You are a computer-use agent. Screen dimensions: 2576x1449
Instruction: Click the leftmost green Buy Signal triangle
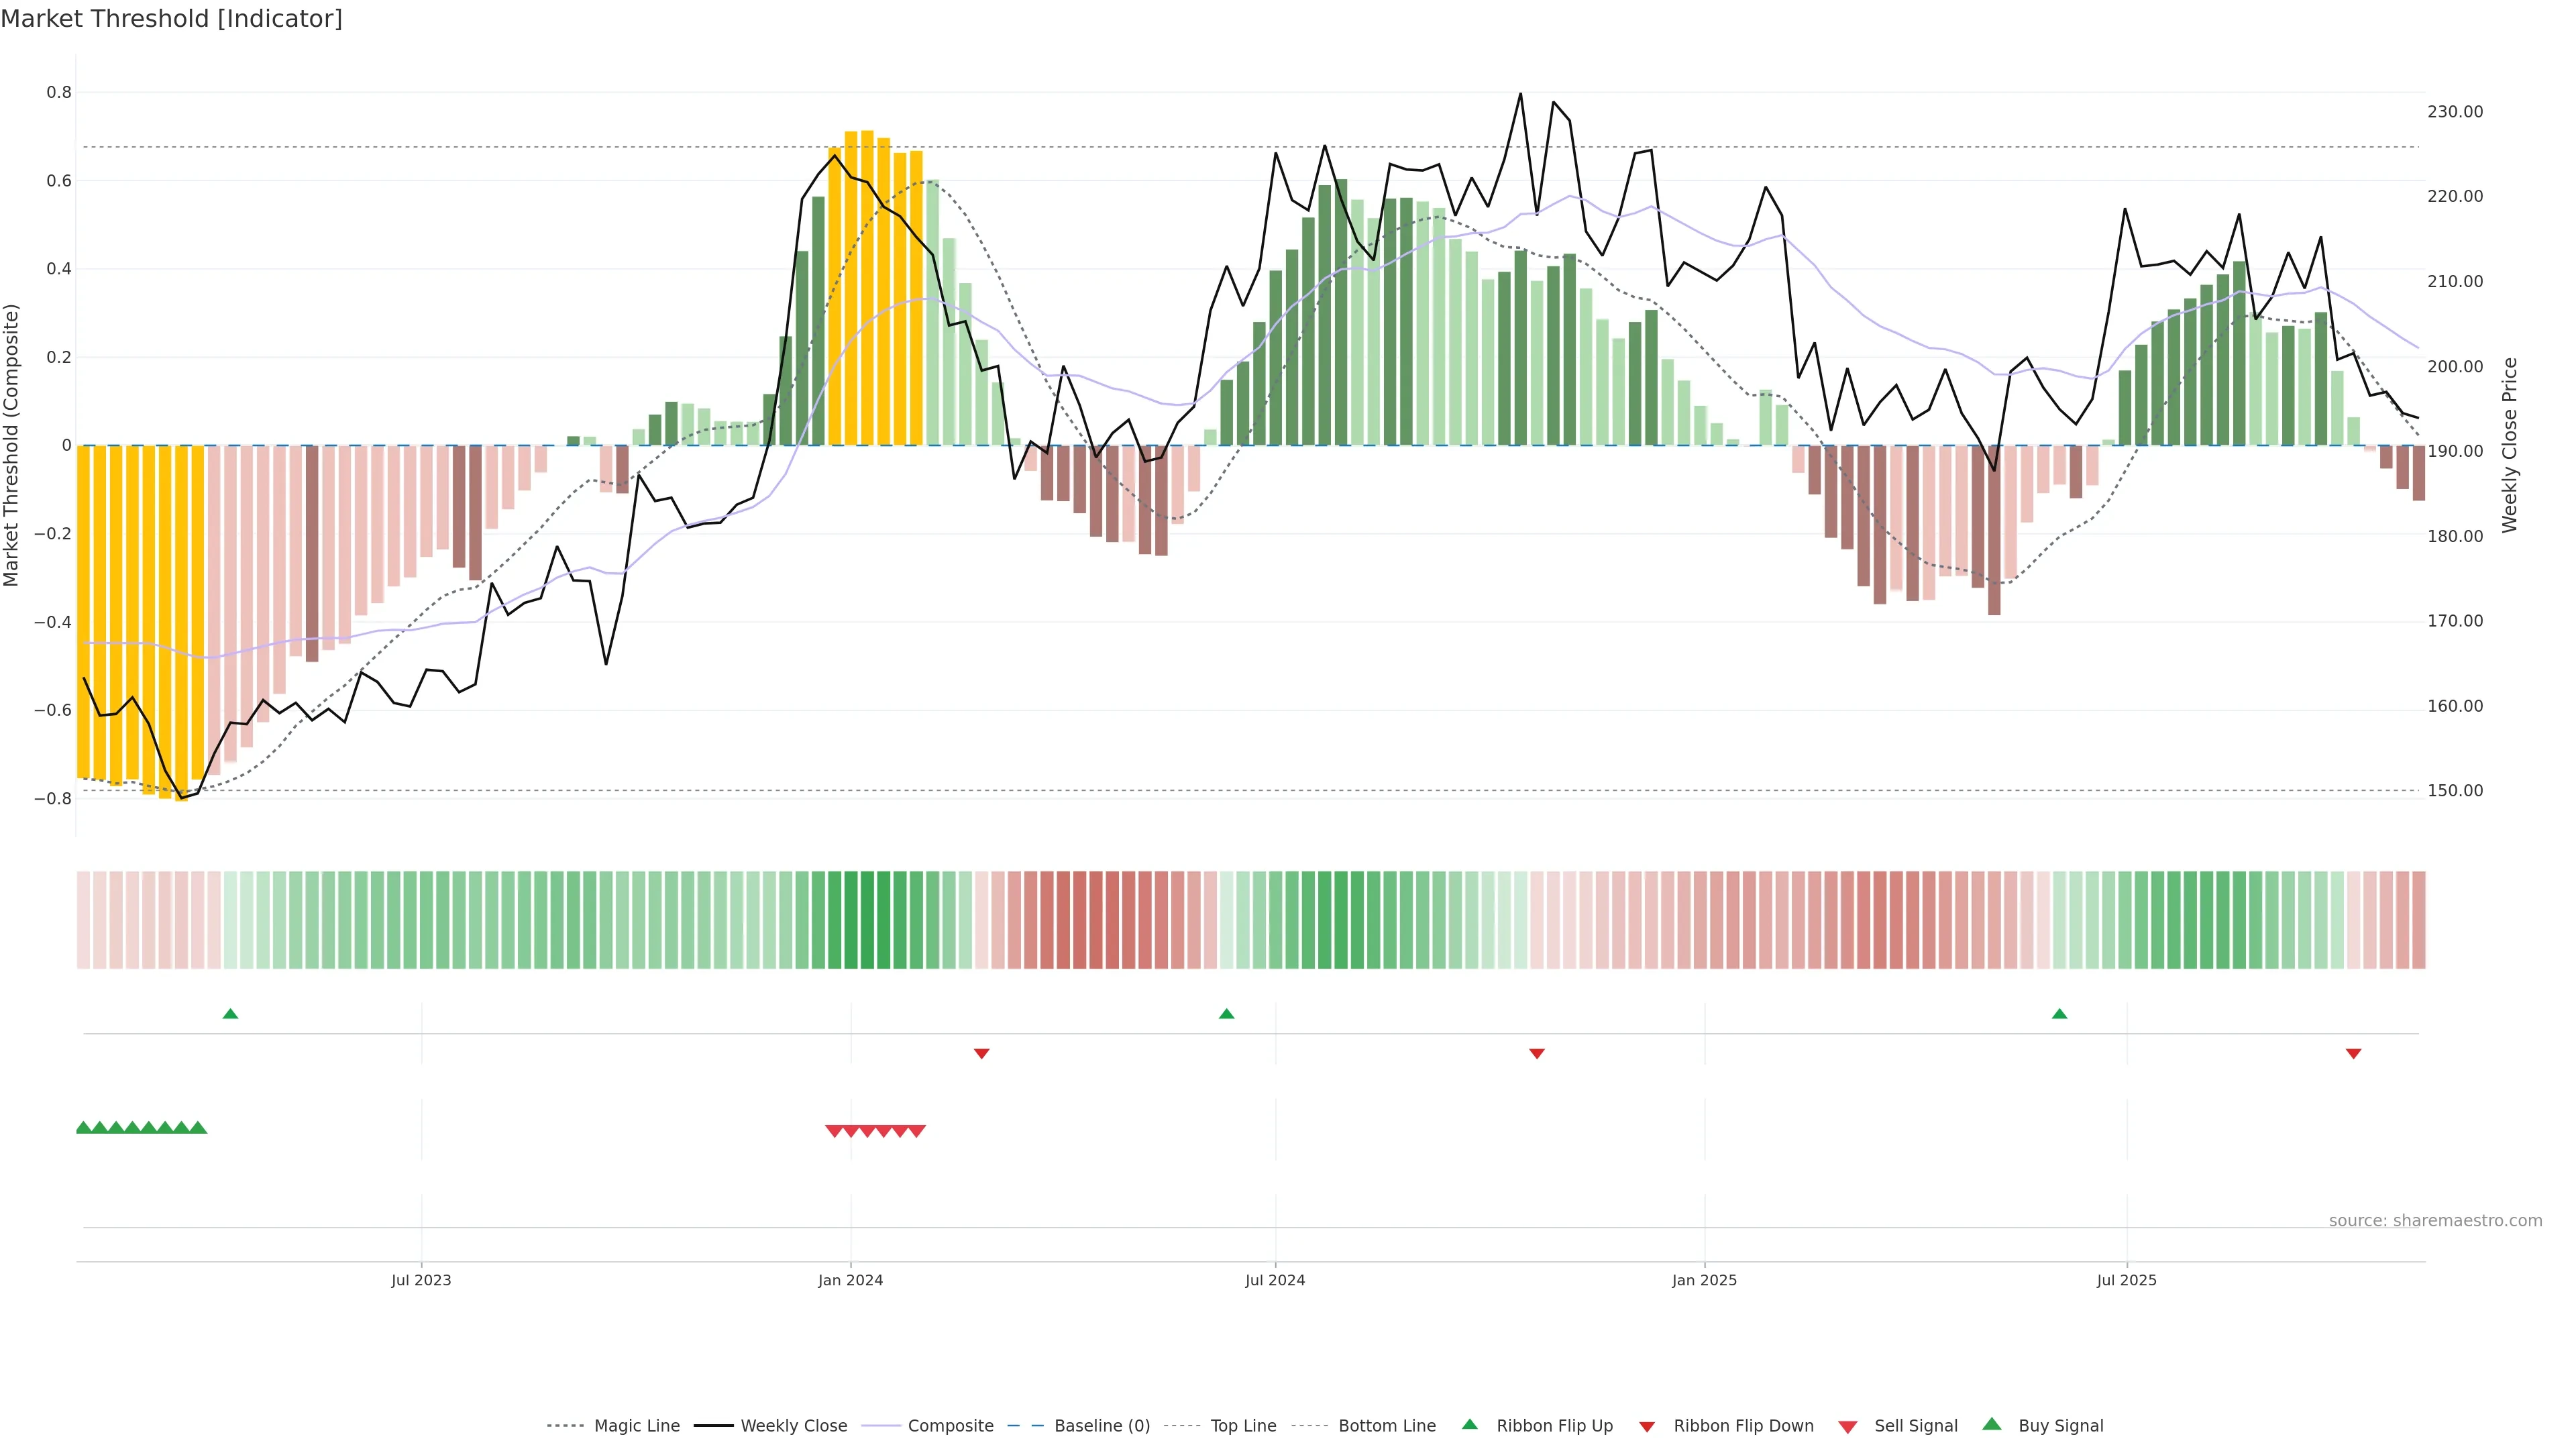point(84,1128)
